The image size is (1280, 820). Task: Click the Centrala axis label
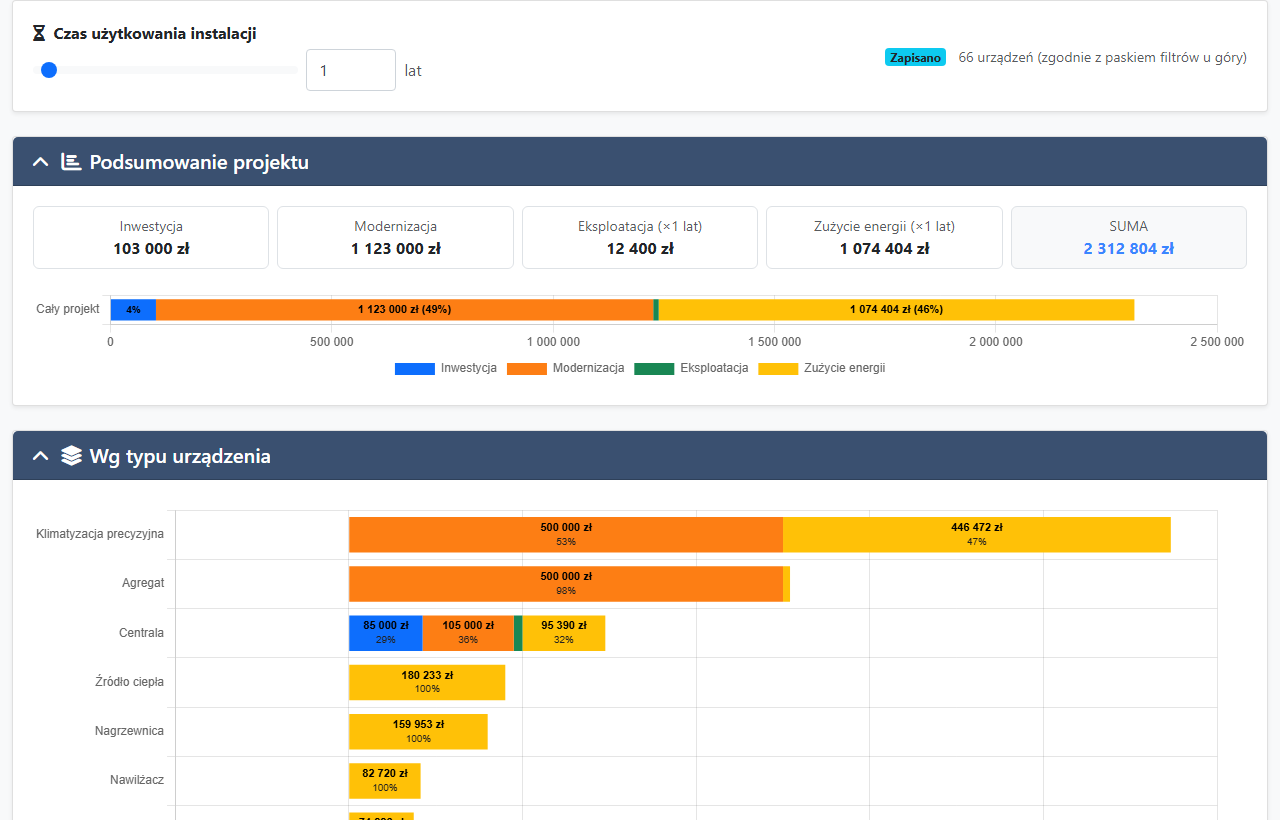tap(141, 633)
